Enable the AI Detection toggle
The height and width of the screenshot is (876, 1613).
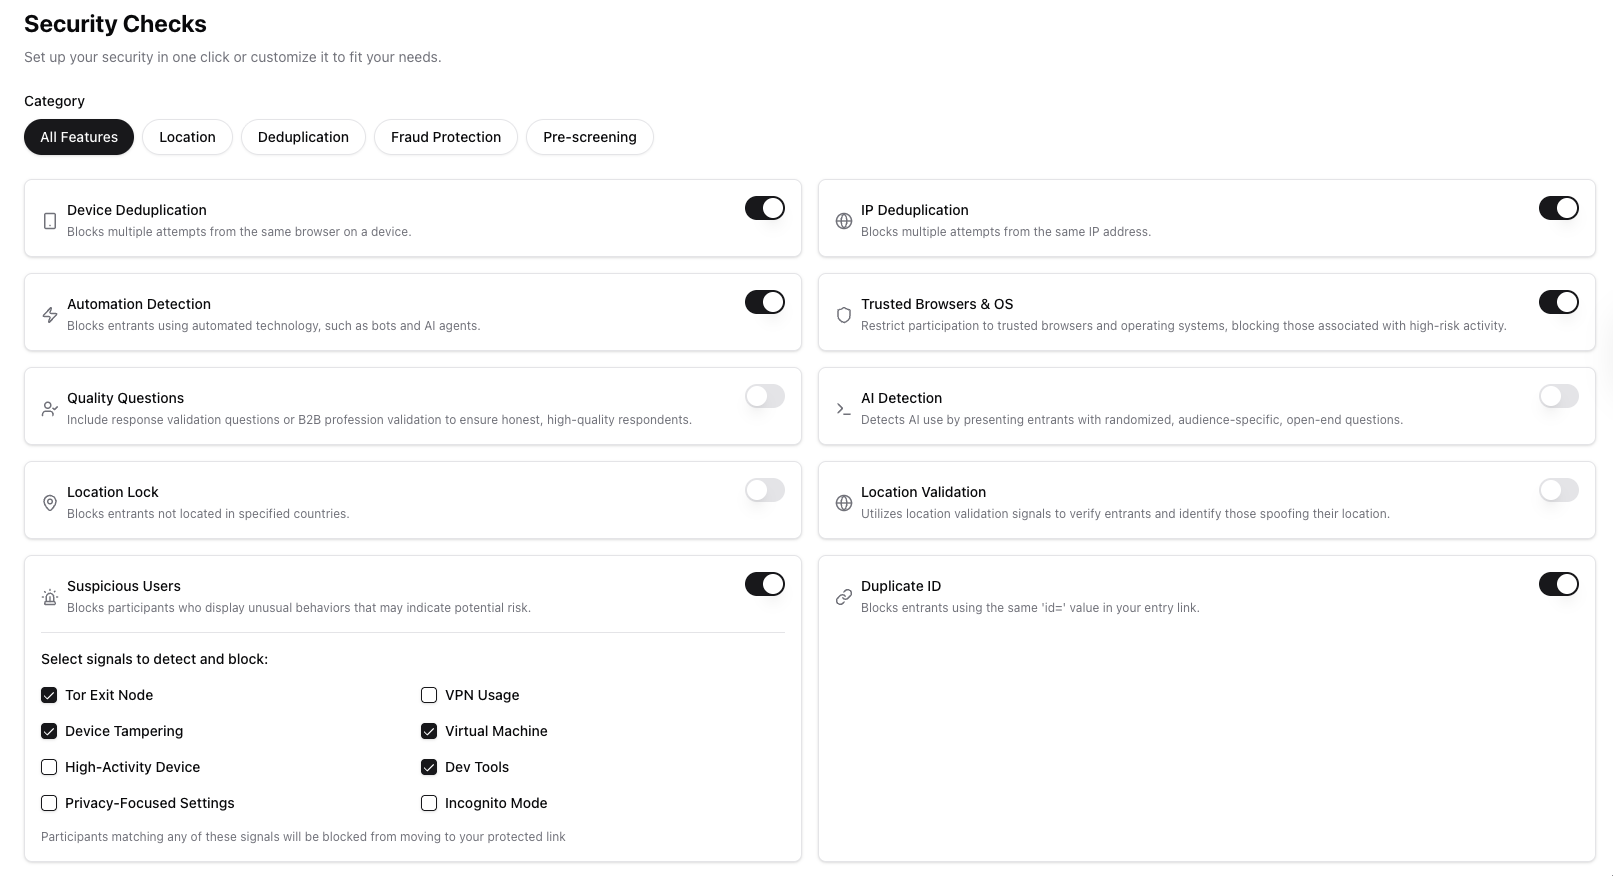pyautogui.click(x=1559, y=396)
